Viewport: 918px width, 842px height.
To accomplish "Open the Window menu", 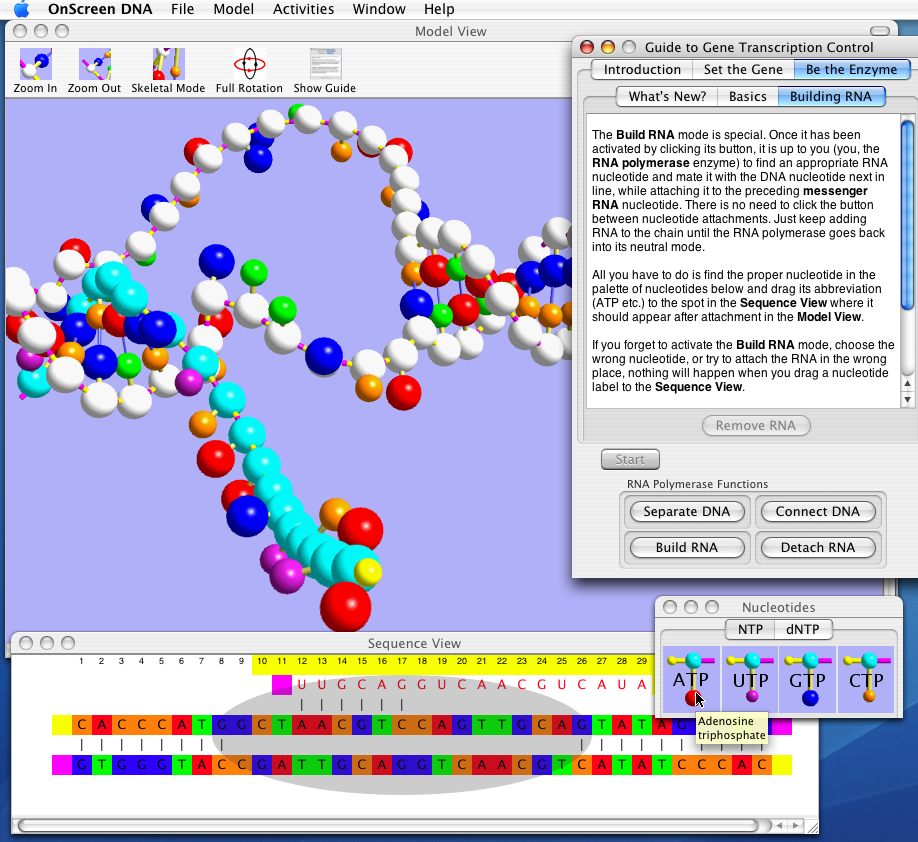I will pyautogui.click(x=379, y=9).
